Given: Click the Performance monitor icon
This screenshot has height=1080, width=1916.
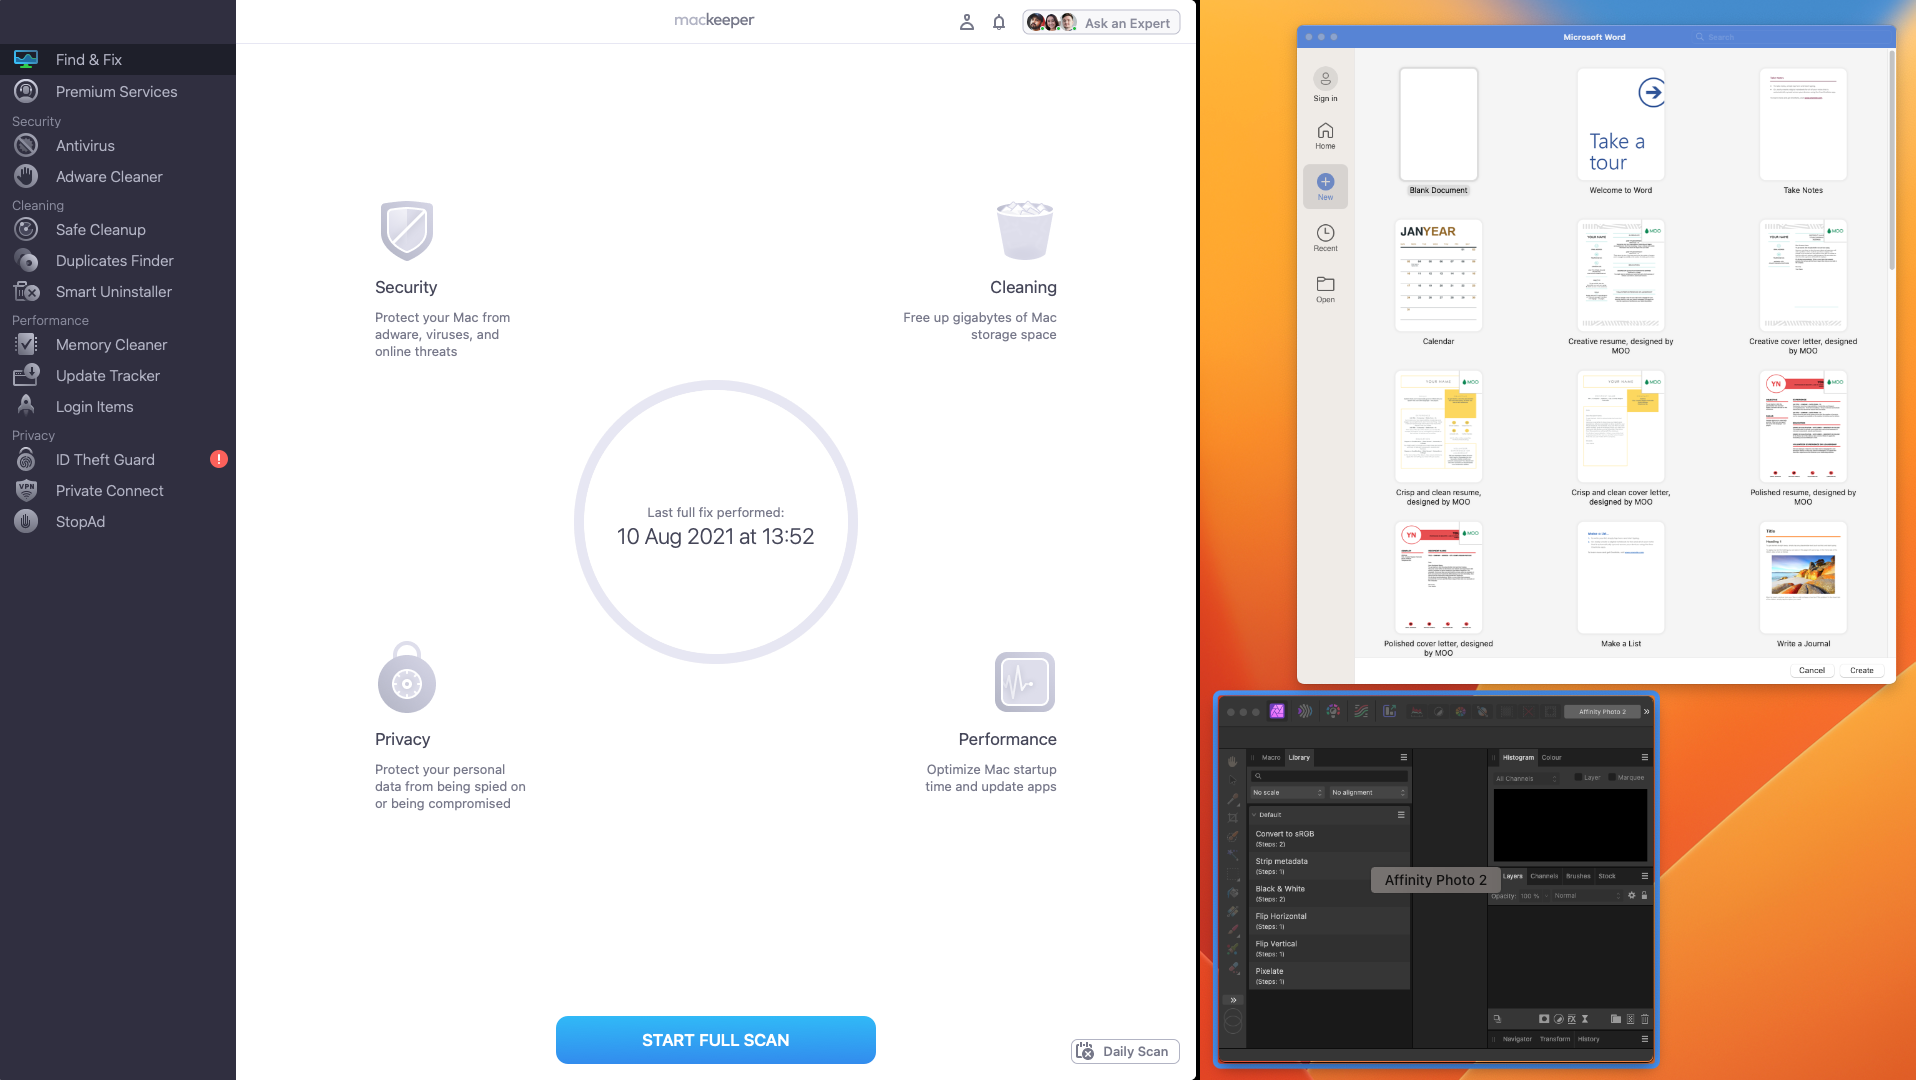Looking at the screenshot, I should pos(1025,682).
